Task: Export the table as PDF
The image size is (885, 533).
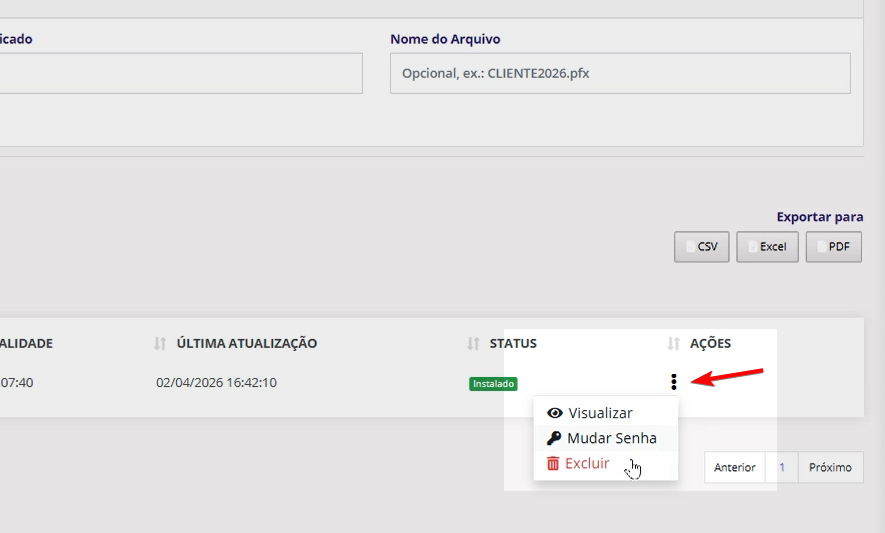Action: pos(833,247)
